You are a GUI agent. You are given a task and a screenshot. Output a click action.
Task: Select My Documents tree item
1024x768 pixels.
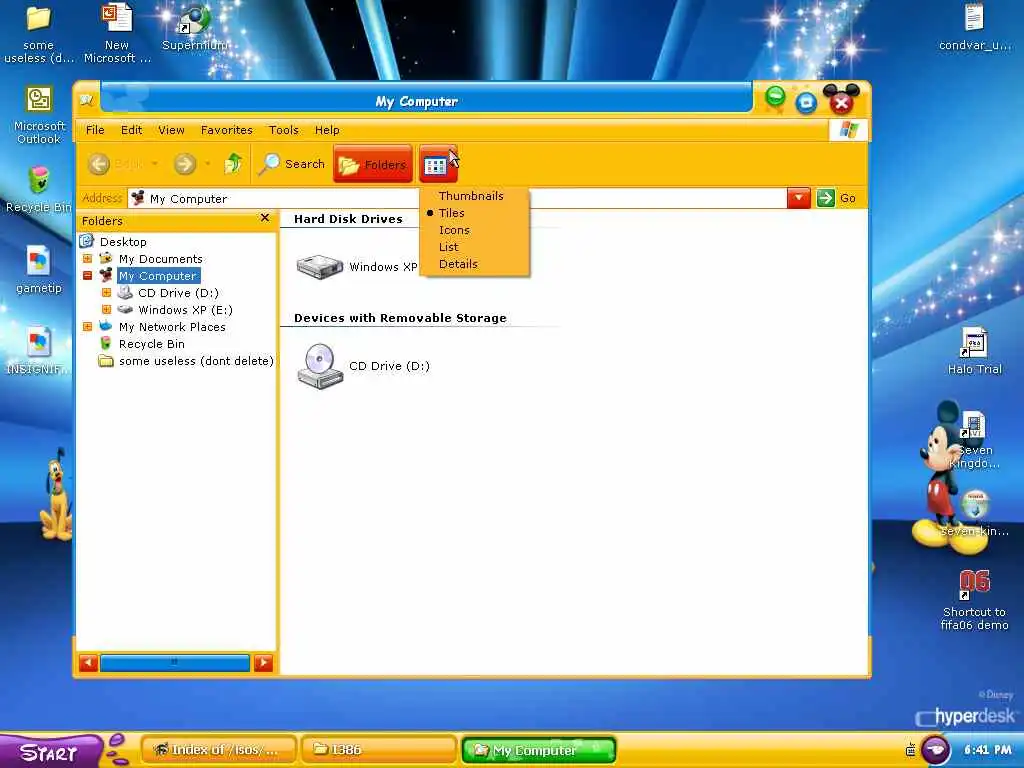[161, 259]
